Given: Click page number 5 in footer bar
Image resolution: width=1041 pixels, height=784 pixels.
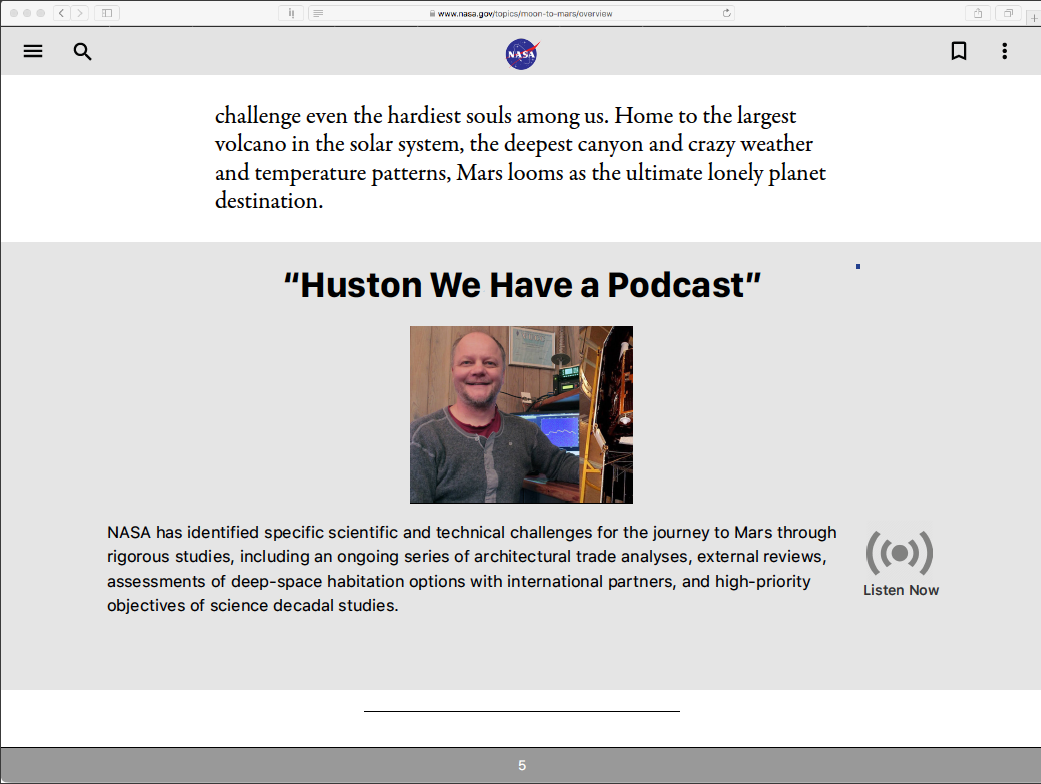Looking at the screenshot, I should (x=522, y=765).
